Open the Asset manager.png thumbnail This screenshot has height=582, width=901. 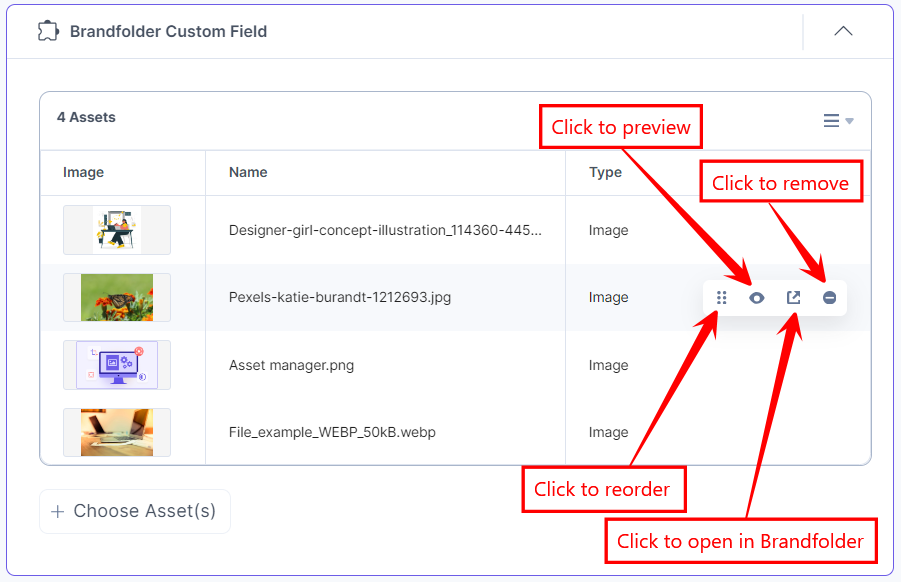(116, 365)
